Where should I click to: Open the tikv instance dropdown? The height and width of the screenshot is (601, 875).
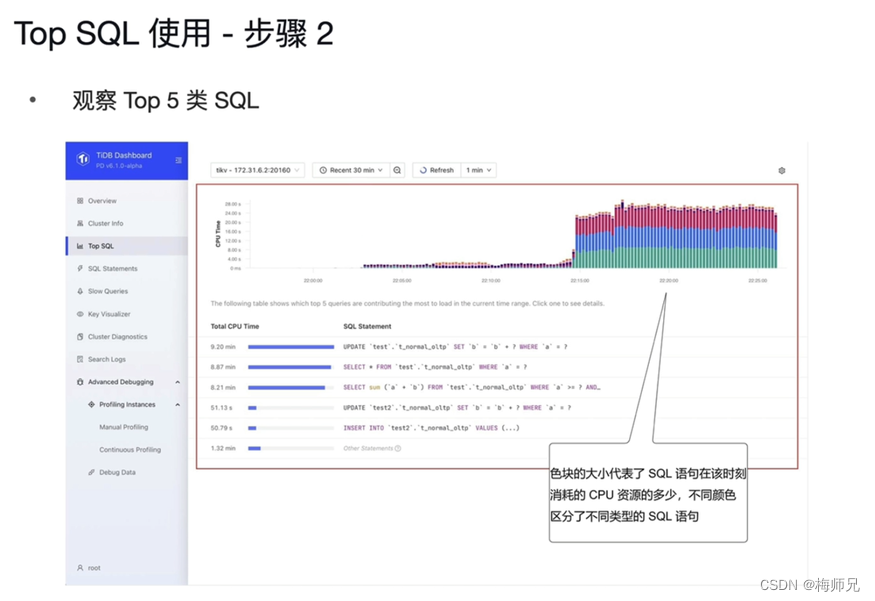257,170
